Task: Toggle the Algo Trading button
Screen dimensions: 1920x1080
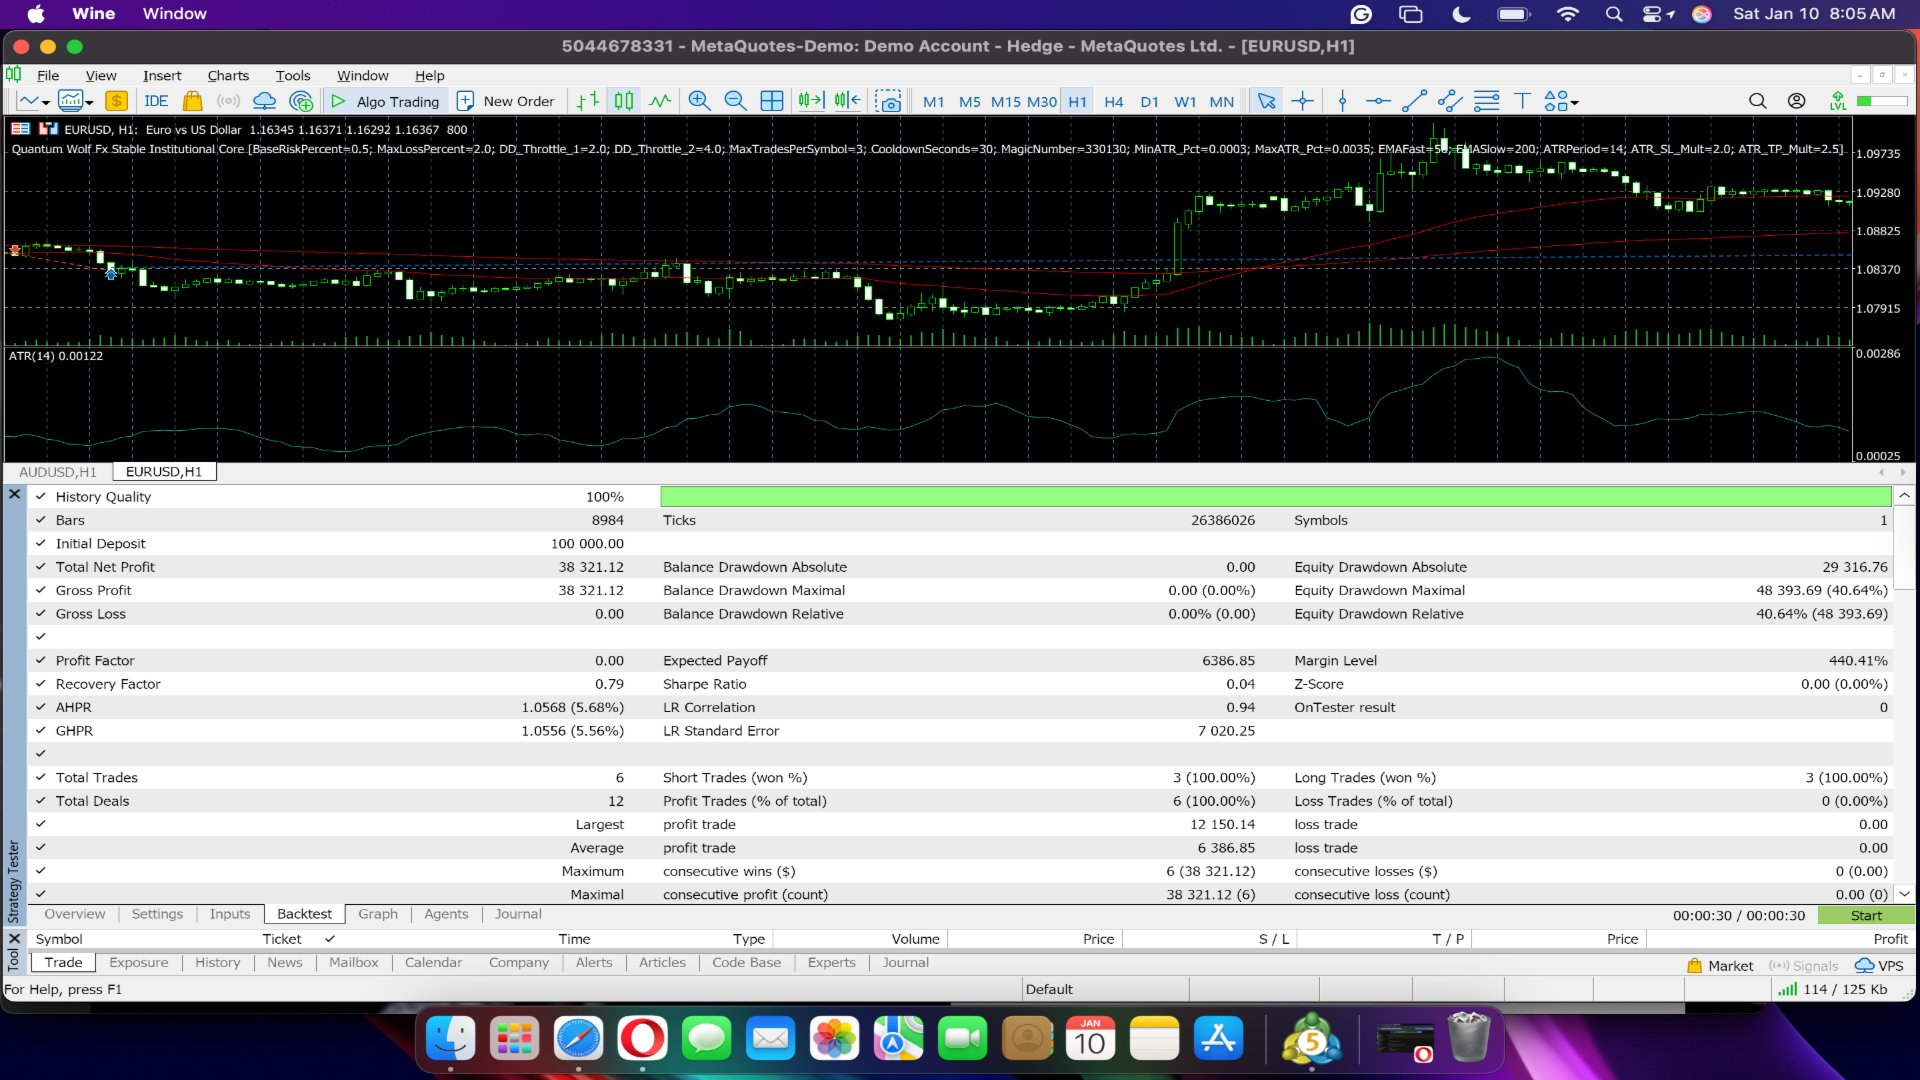Action: [386, 101]
